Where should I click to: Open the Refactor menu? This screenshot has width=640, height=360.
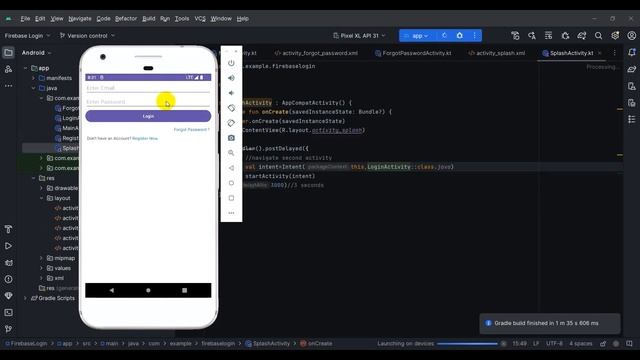point(126,19)
